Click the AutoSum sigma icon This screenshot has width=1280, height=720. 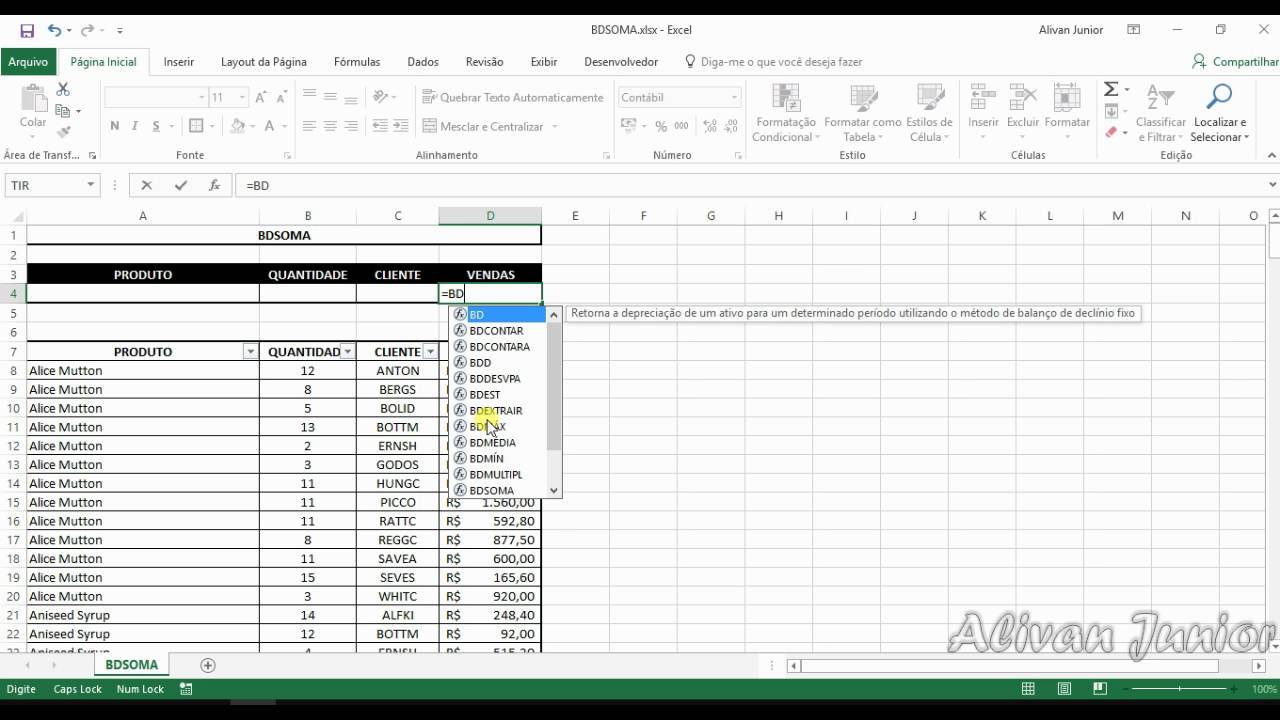click(1111, 90)
